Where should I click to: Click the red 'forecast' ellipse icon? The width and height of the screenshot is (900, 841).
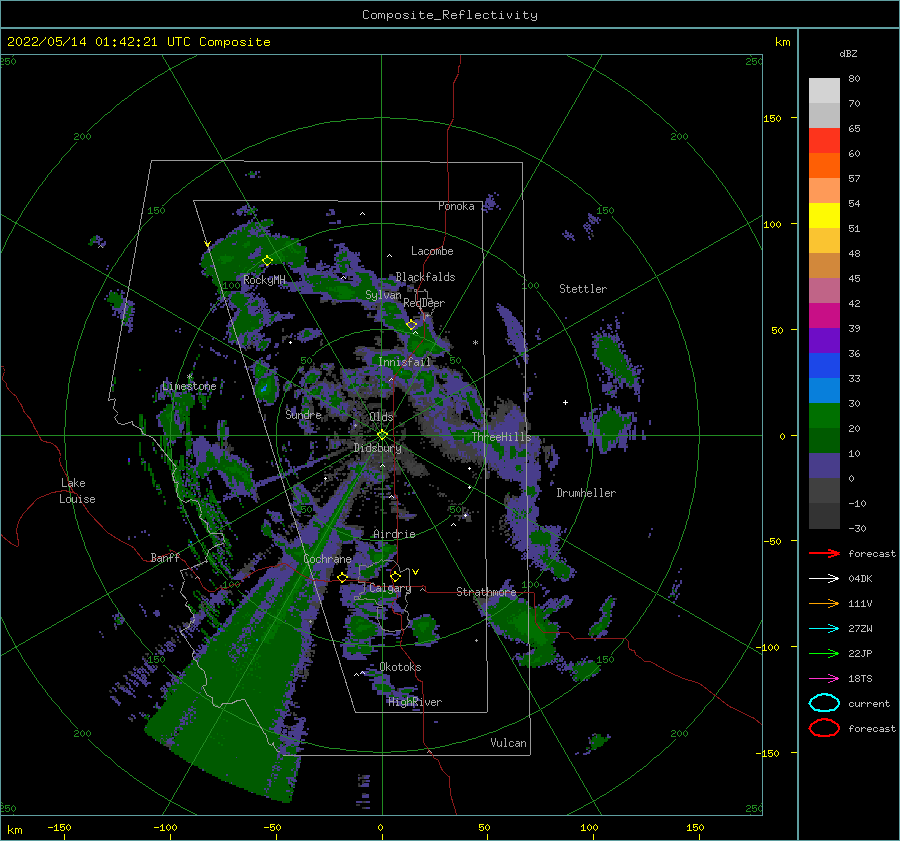[x=824, y=728]
